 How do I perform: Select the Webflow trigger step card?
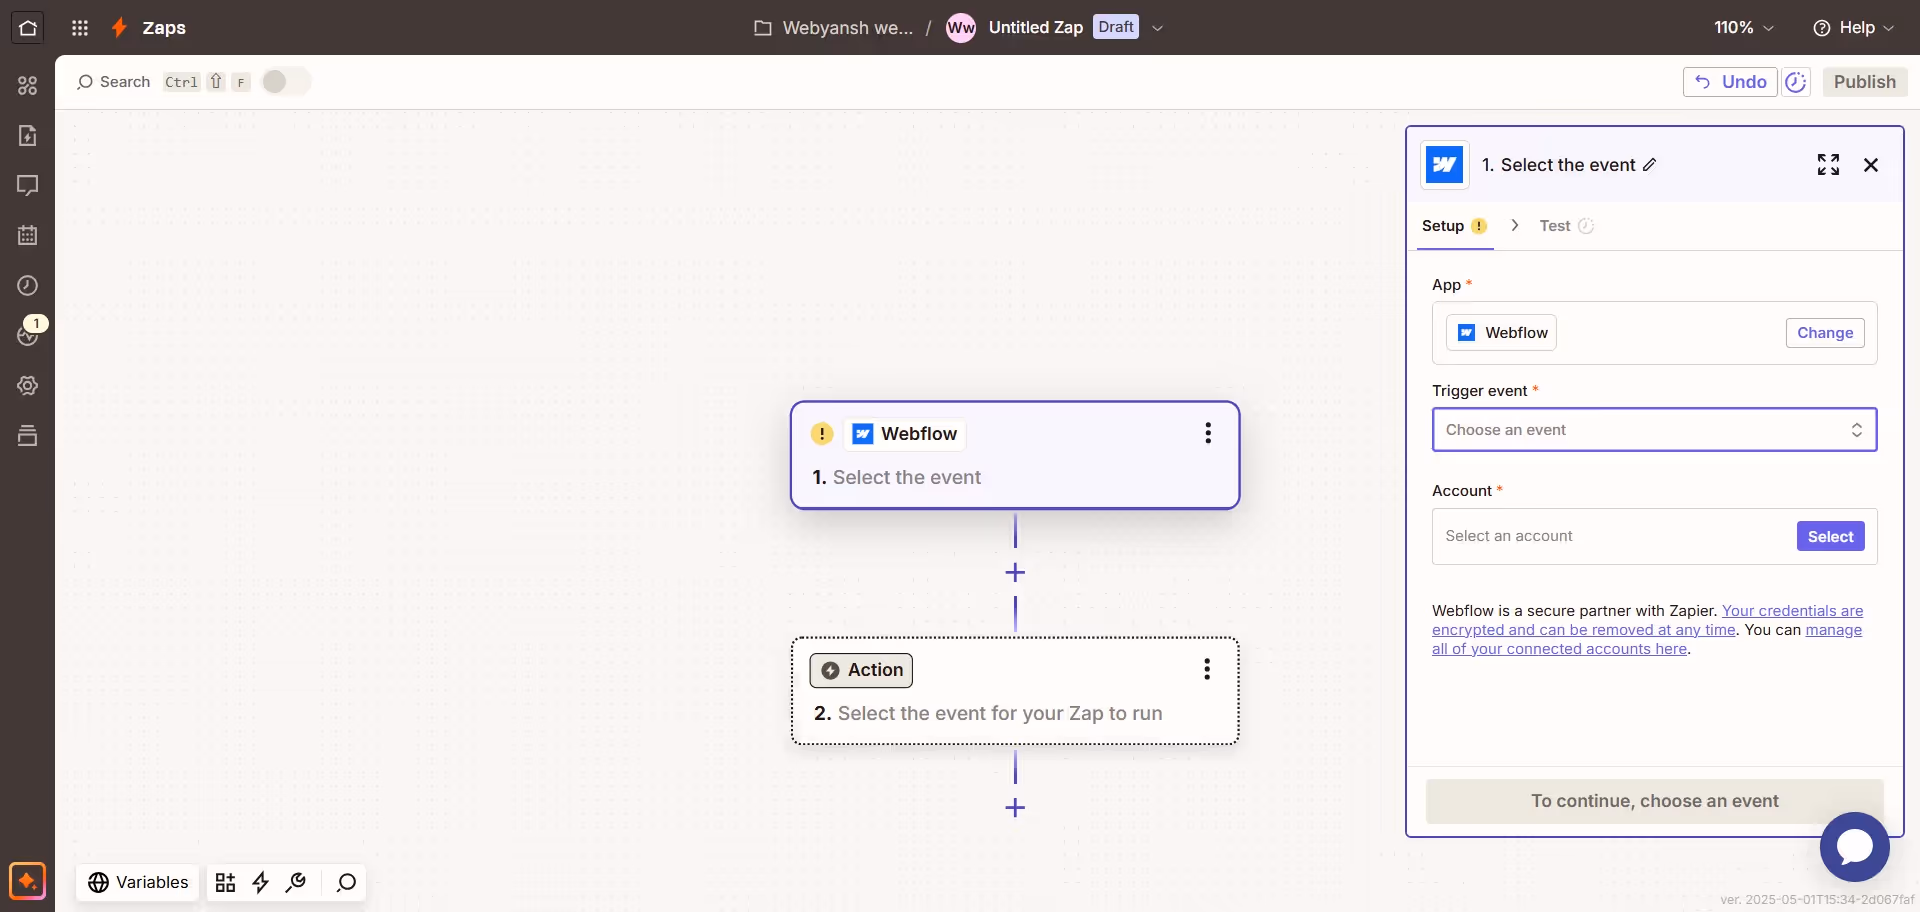(x=1015, y=455)
